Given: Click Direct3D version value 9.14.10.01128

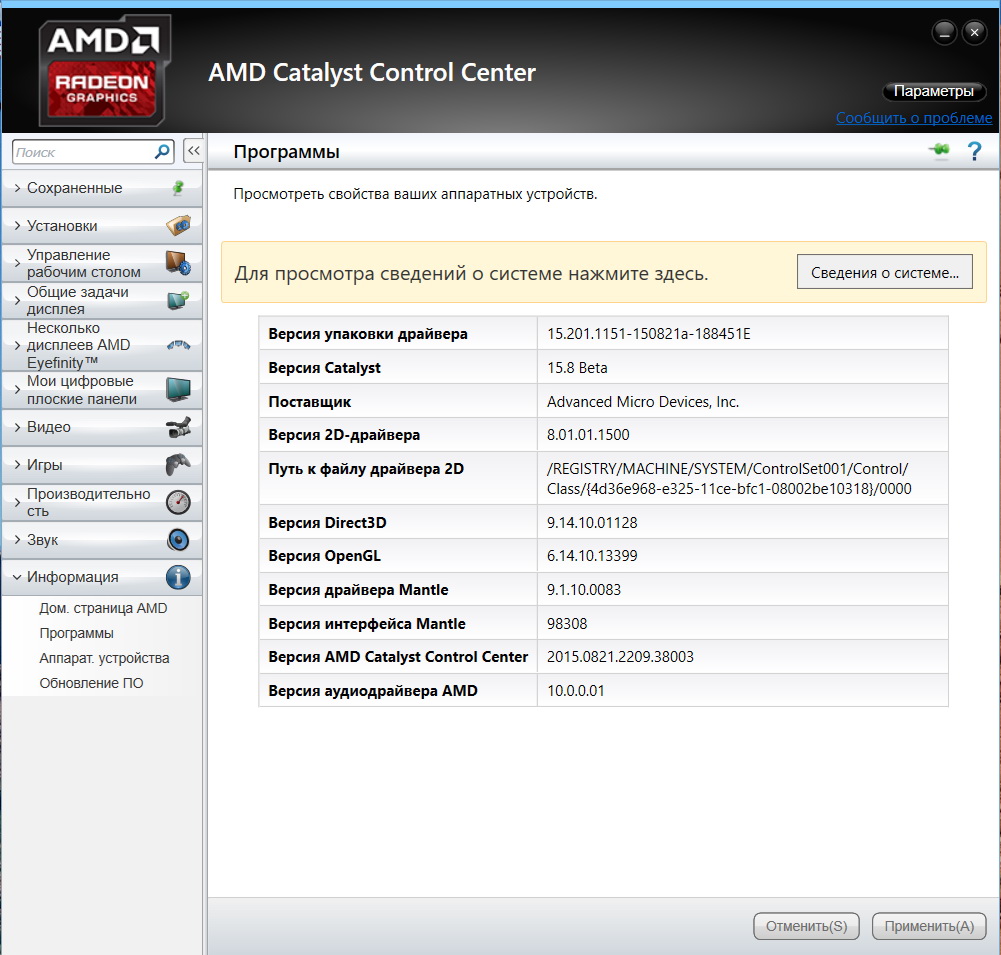Looking at the screenshot, I should (592, 523).
